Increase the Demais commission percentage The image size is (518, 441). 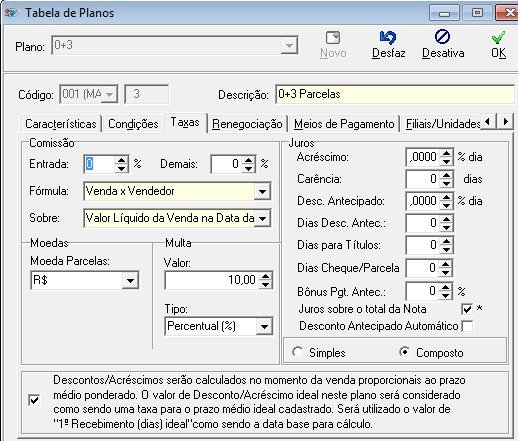tap(248, 160)
